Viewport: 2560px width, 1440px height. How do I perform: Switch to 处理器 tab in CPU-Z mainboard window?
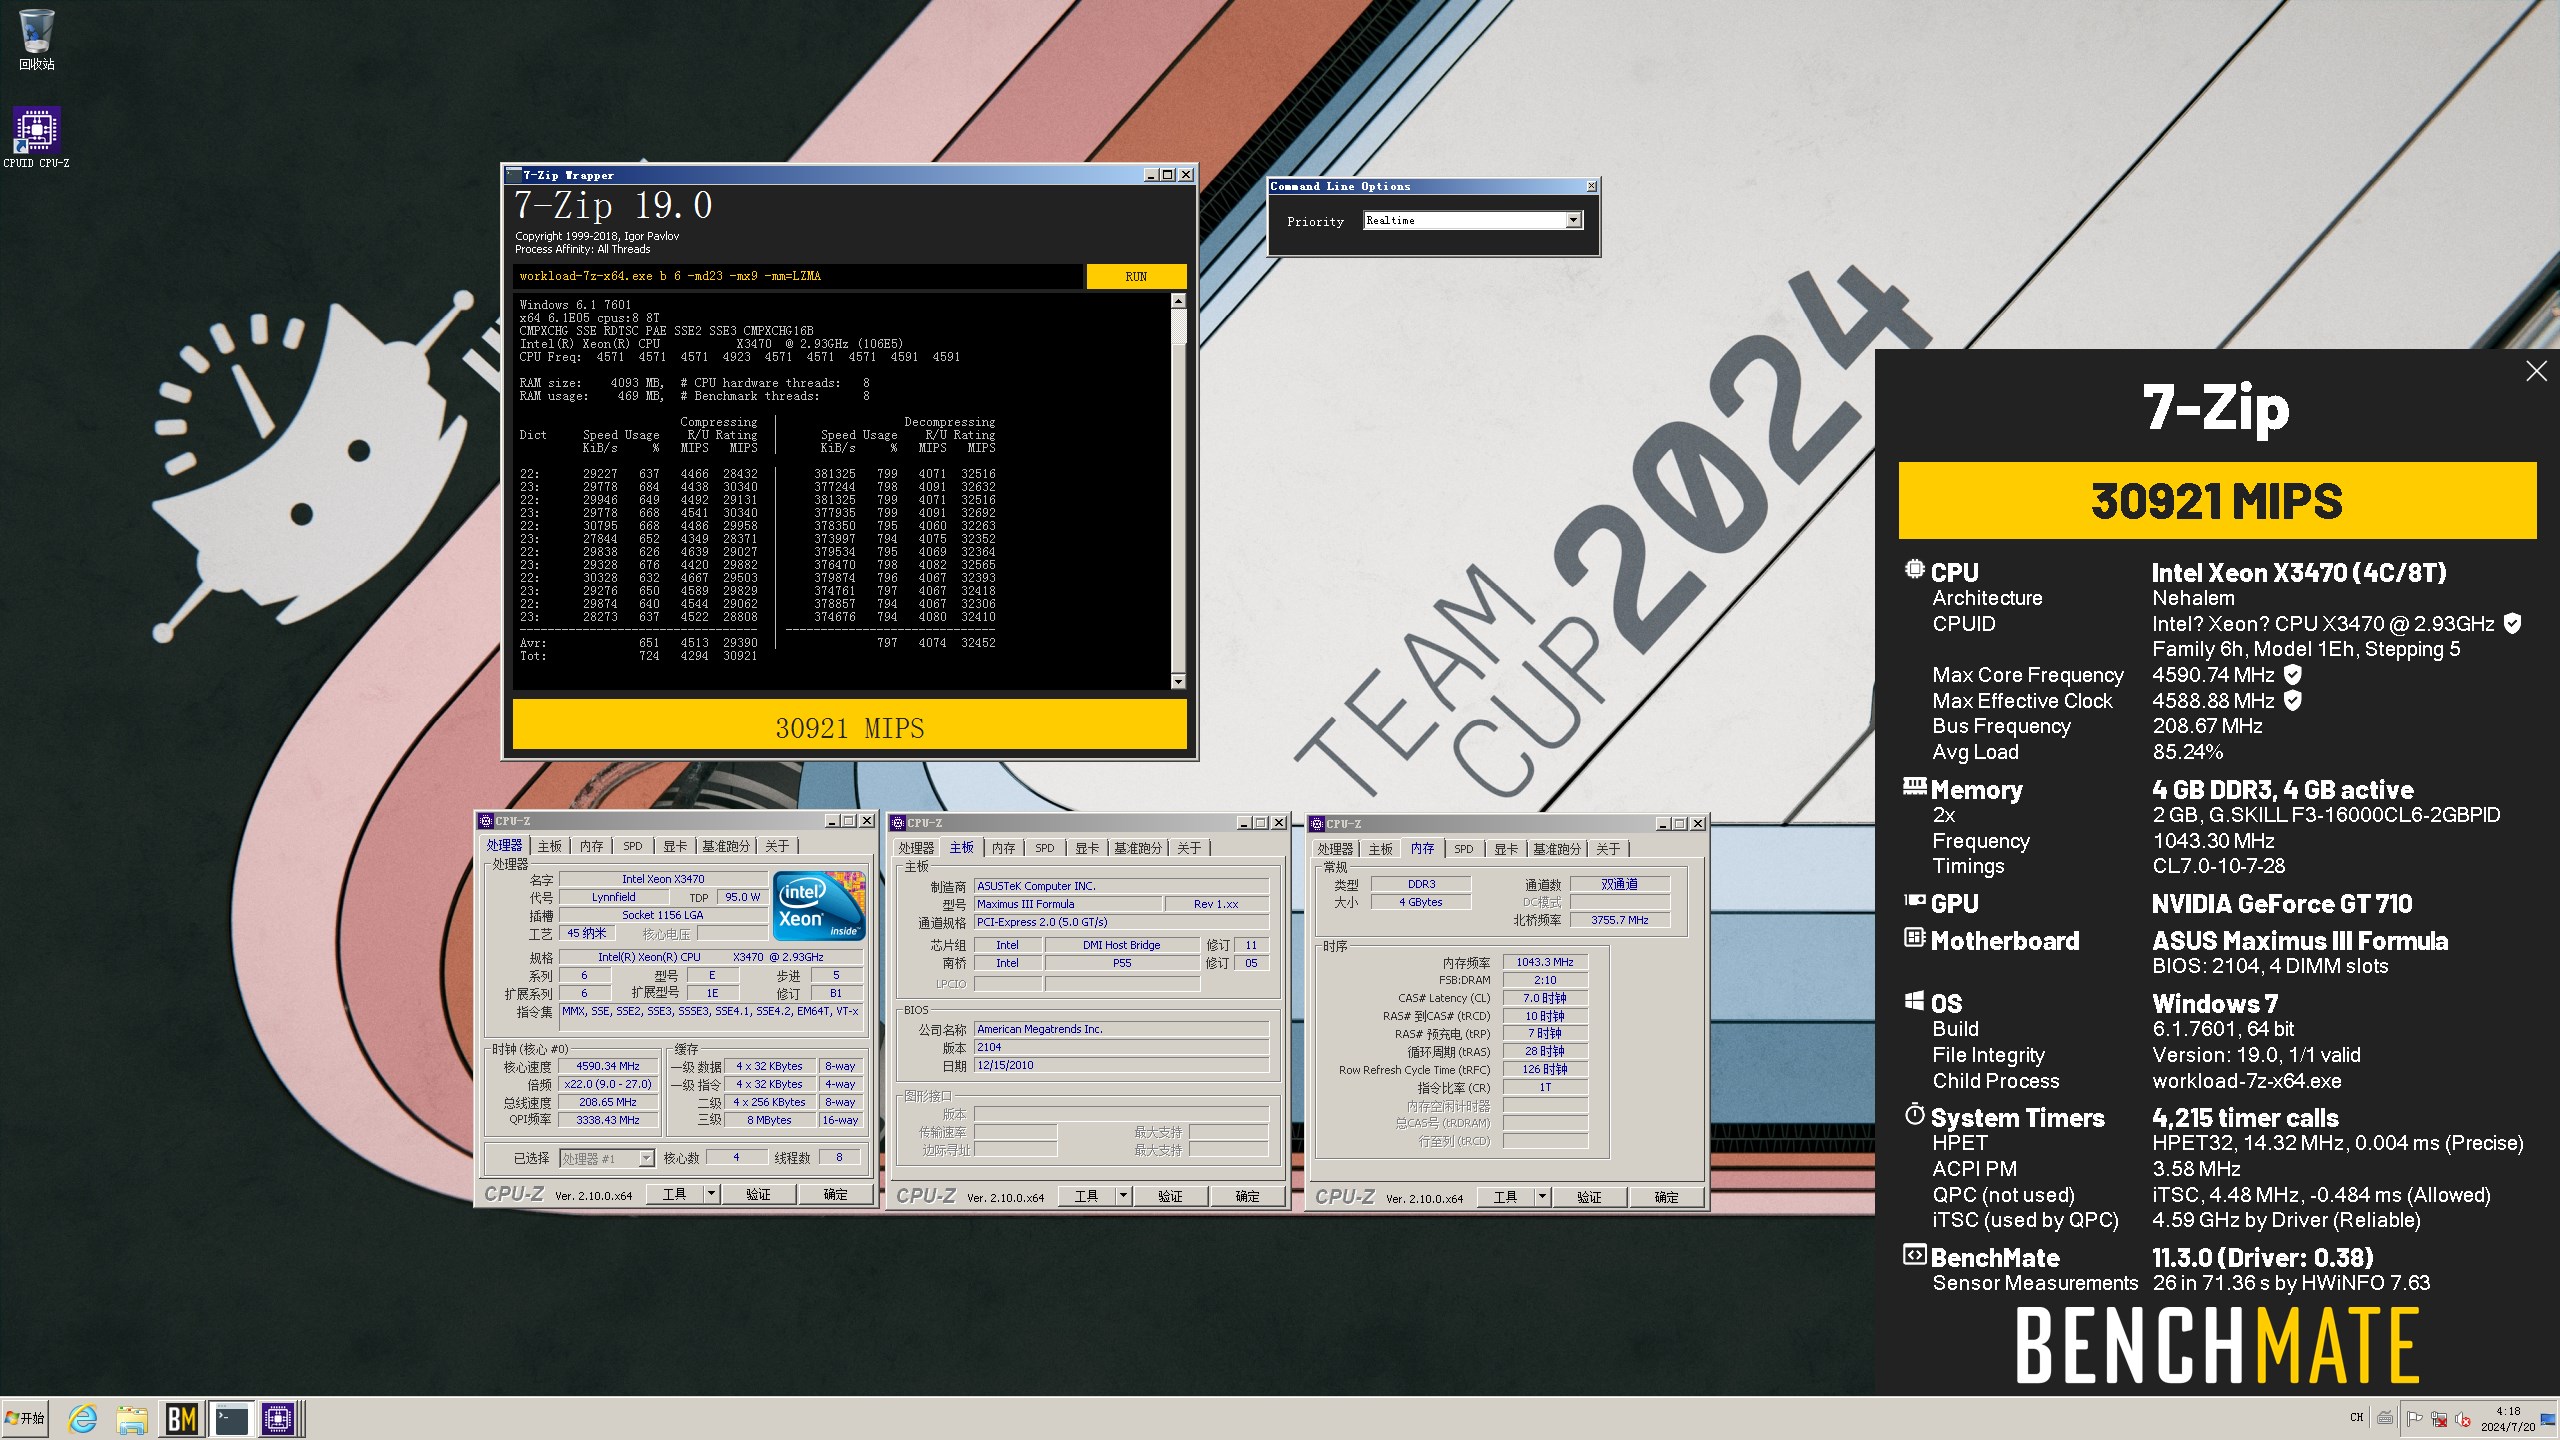click(916, 848)
